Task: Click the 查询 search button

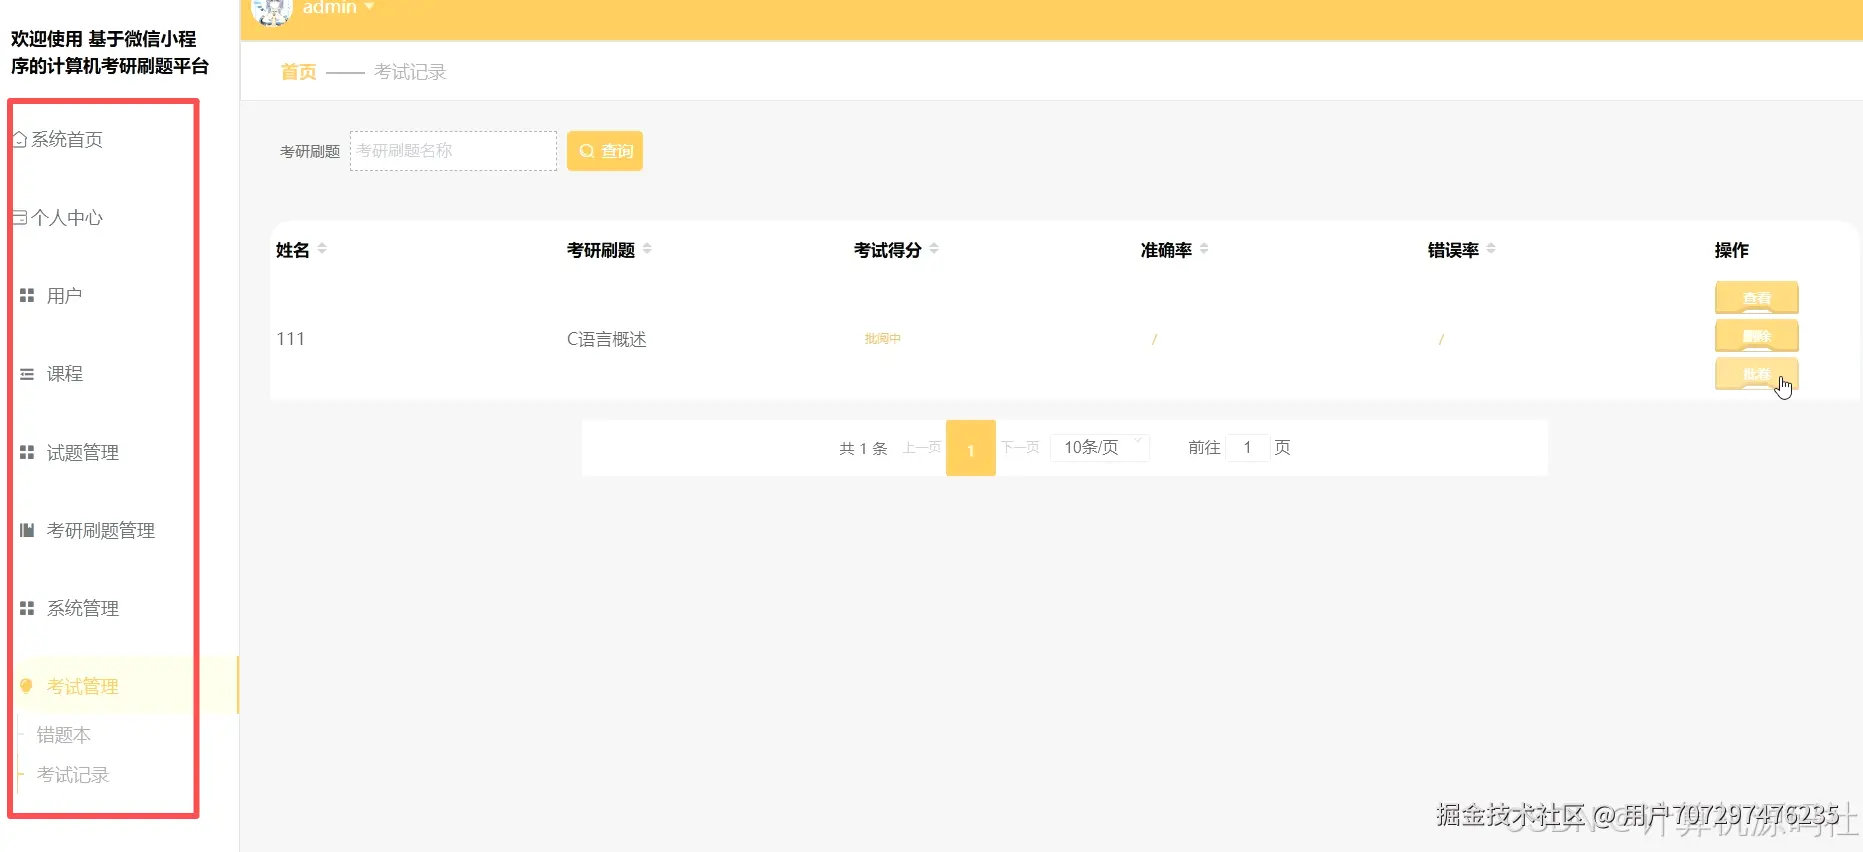Action: (605, 151)
